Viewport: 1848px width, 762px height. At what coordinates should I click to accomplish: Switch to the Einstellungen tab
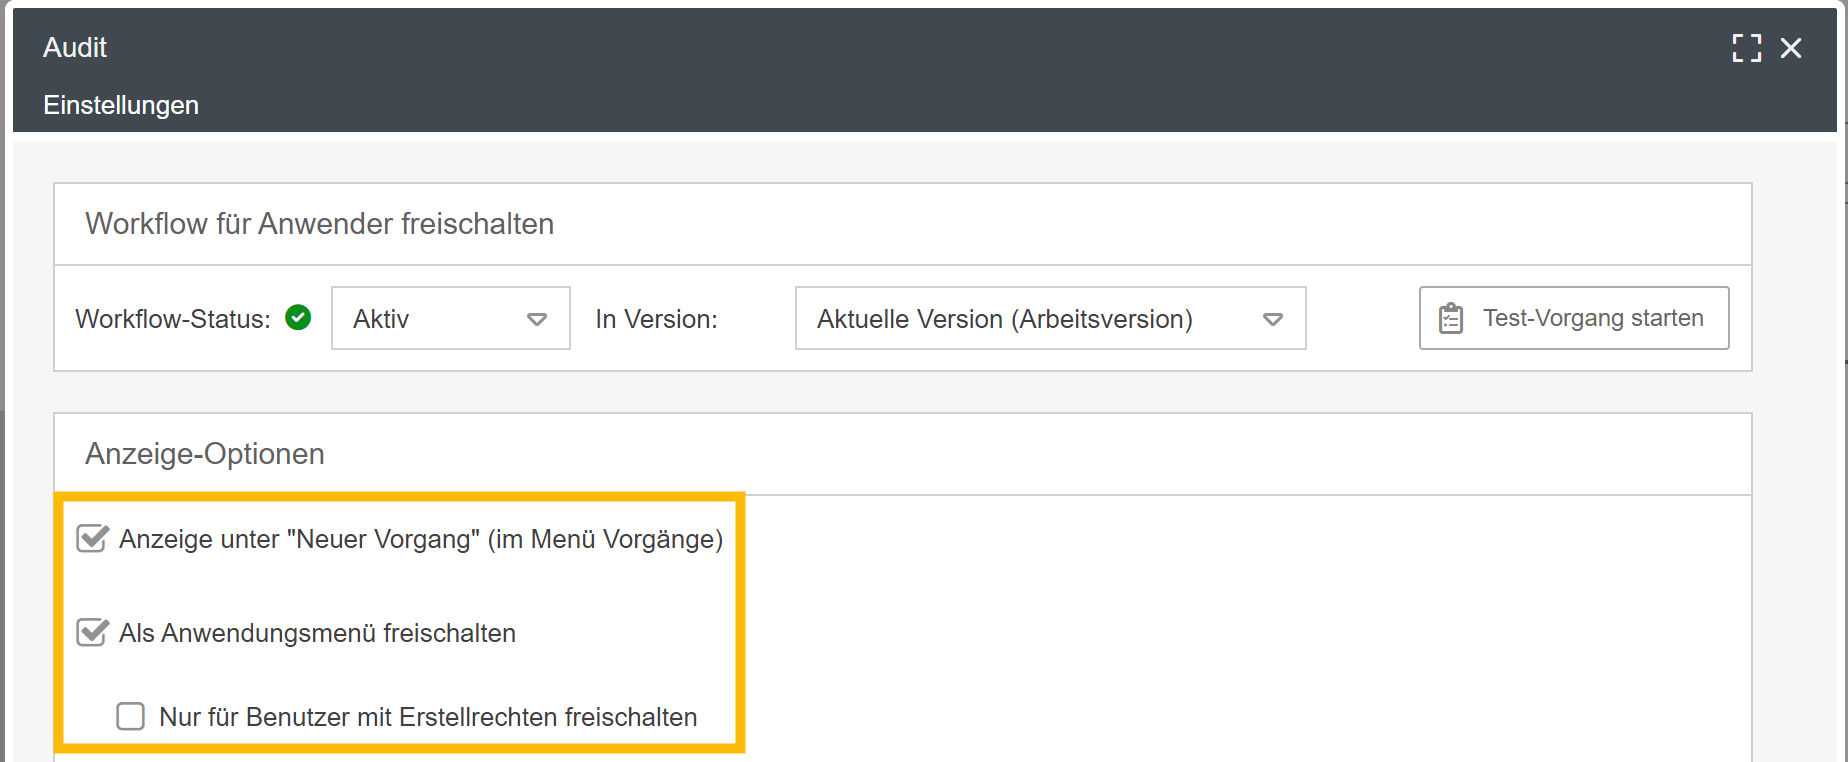click(121, 105)
